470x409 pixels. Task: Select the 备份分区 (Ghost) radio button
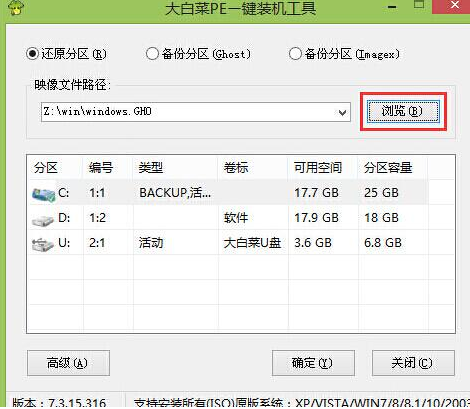tap(152, 54)
